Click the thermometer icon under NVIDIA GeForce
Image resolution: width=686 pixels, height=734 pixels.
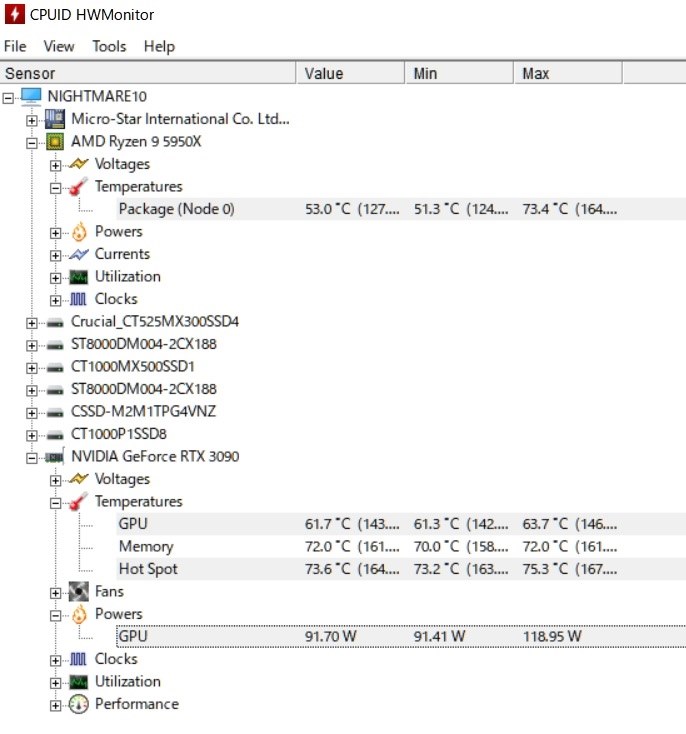[78, 501]
